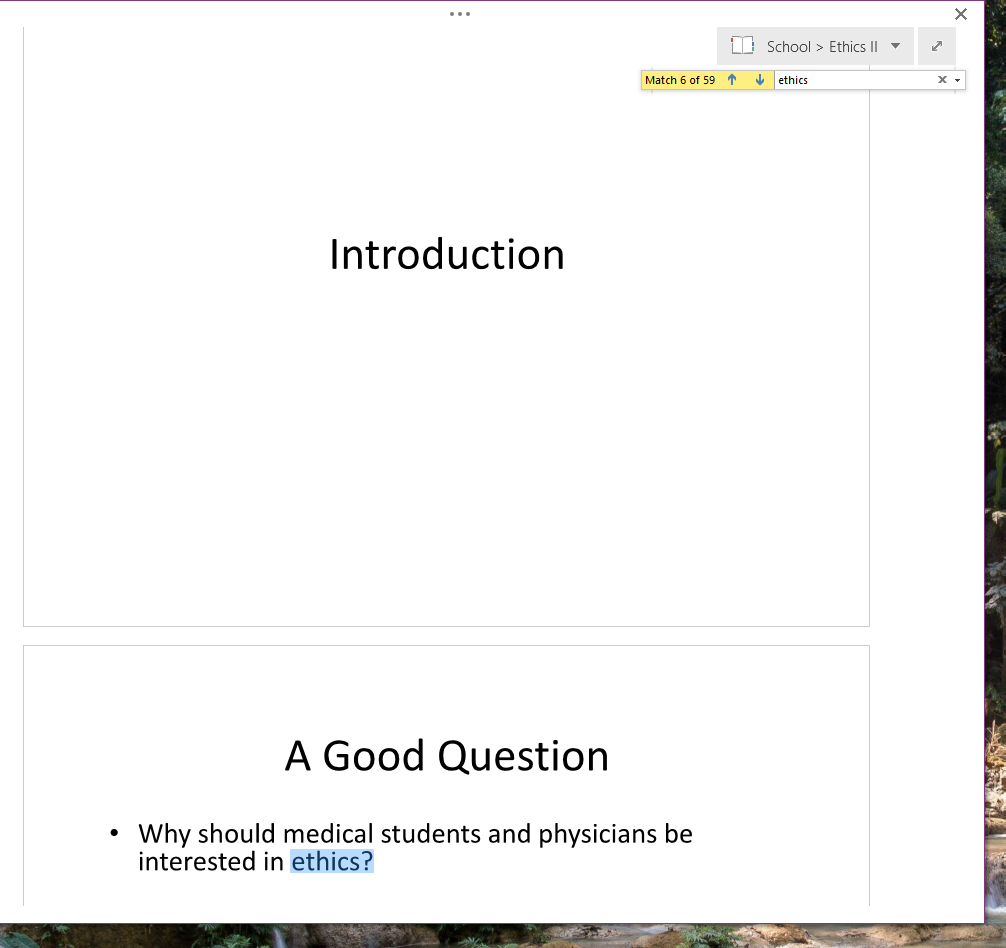Click the line 'Why should medical students and physicians be'

point(416,834)
